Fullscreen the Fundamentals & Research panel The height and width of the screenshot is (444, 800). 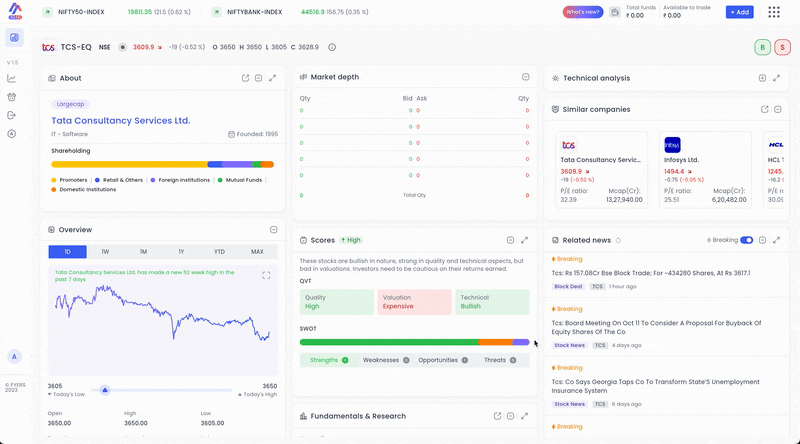click(x=524, y=416)
